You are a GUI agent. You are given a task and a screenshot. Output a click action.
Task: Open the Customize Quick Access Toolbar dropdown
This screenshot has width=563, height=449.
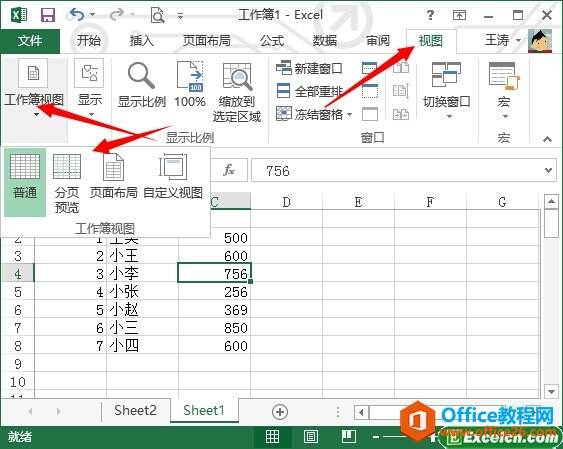click(181, 15)
